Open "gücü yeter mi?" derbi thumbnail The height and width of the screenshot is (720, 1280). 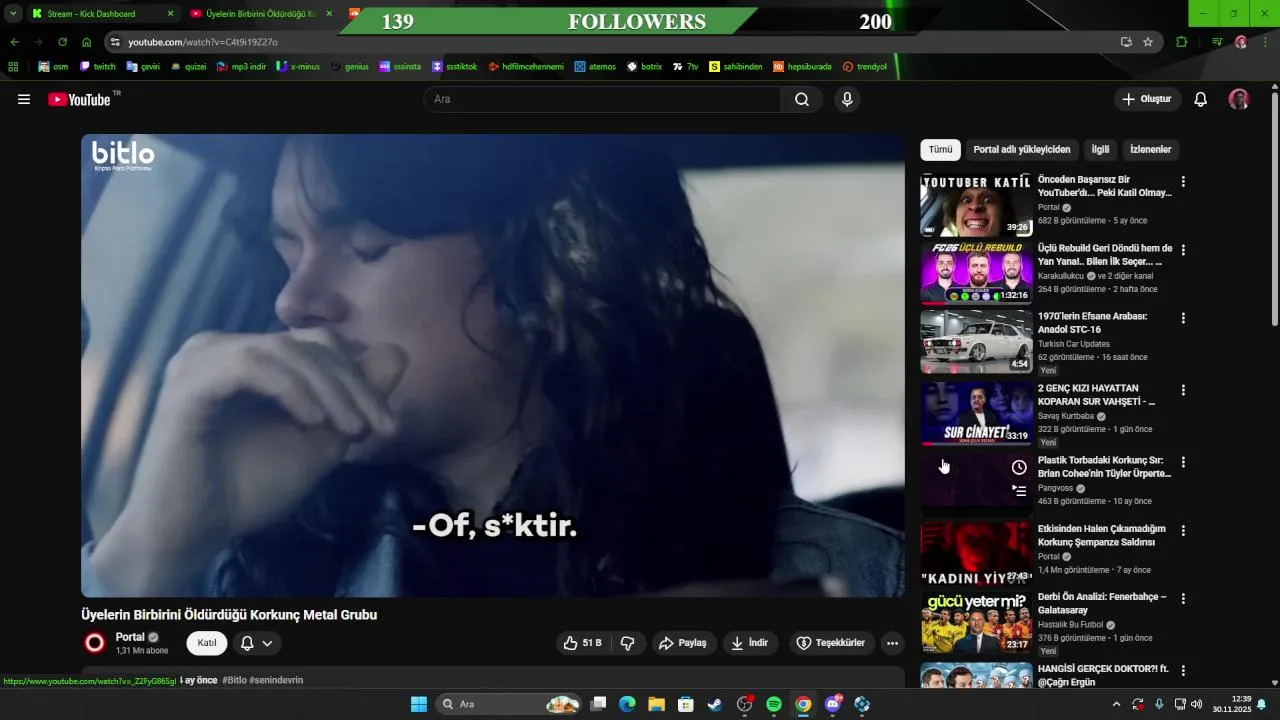(976, 621)
